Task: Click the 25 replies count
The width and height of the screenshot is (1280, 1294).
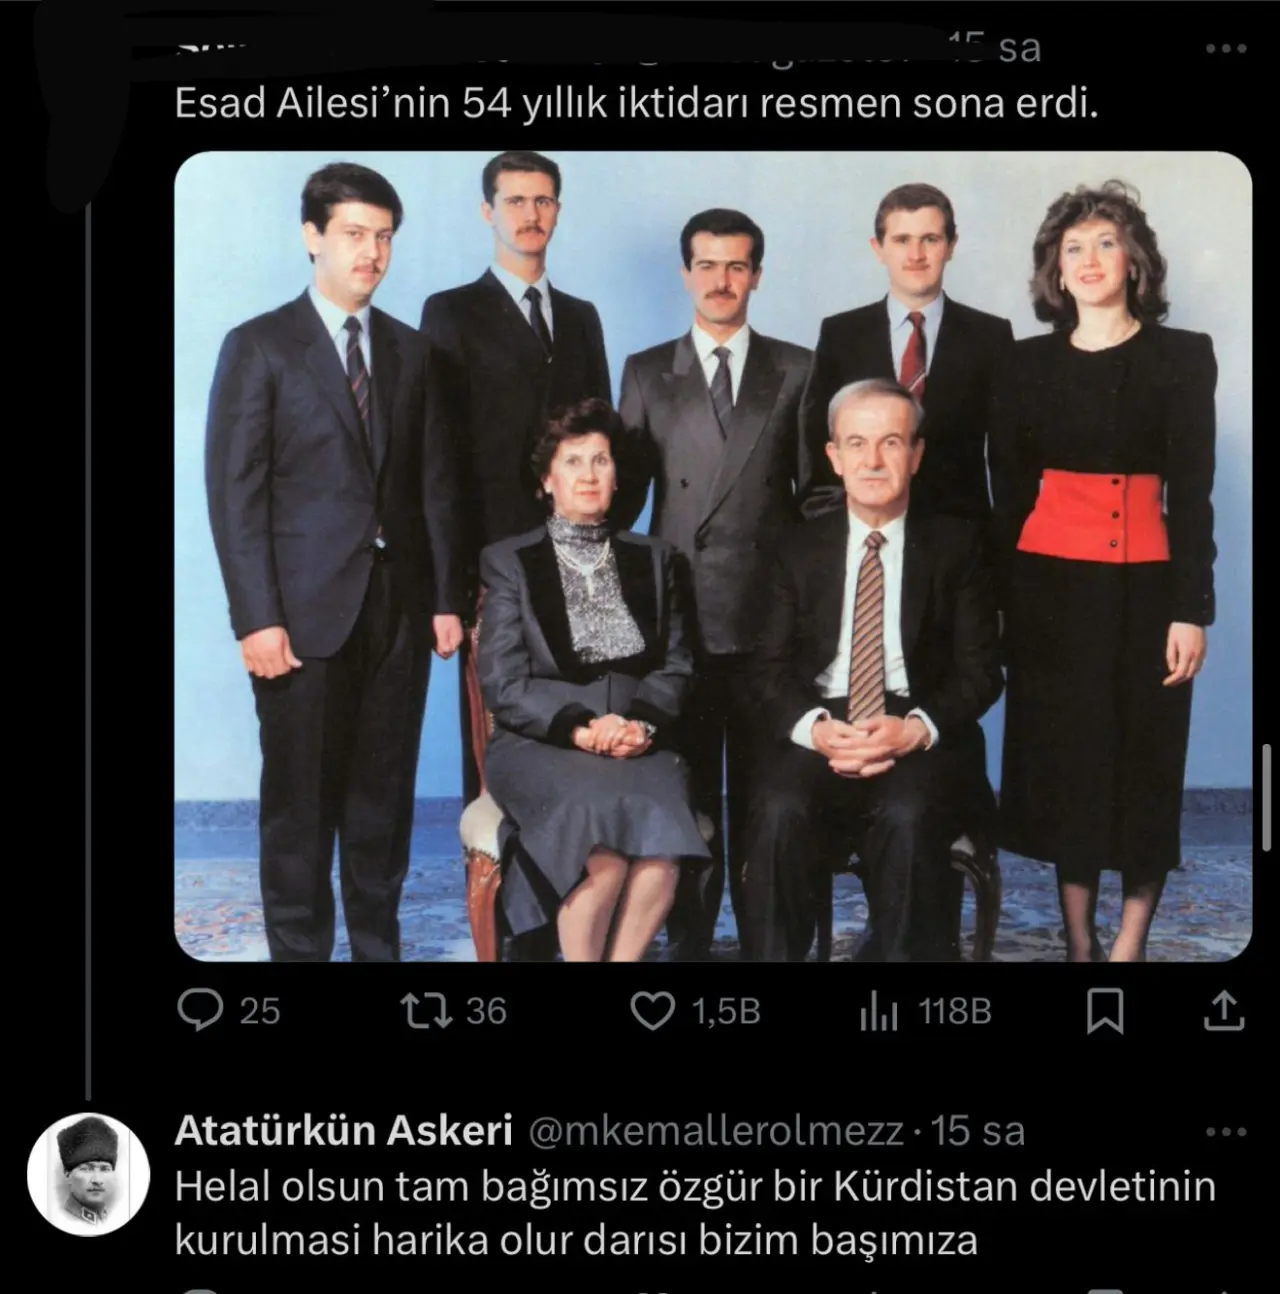Action: (x=260, y=1011)
